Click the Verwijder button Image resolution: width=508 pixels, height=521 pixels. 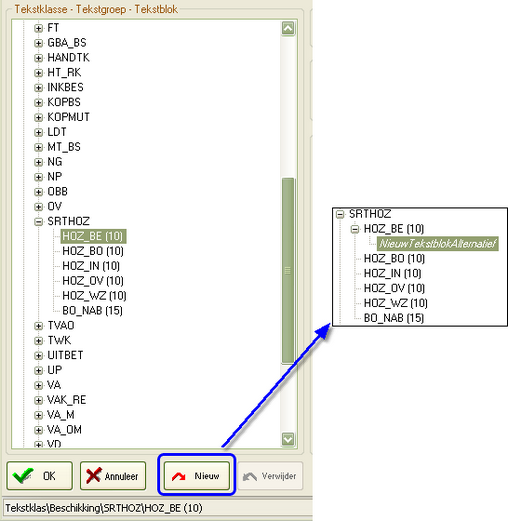click(x=270, y=476)
